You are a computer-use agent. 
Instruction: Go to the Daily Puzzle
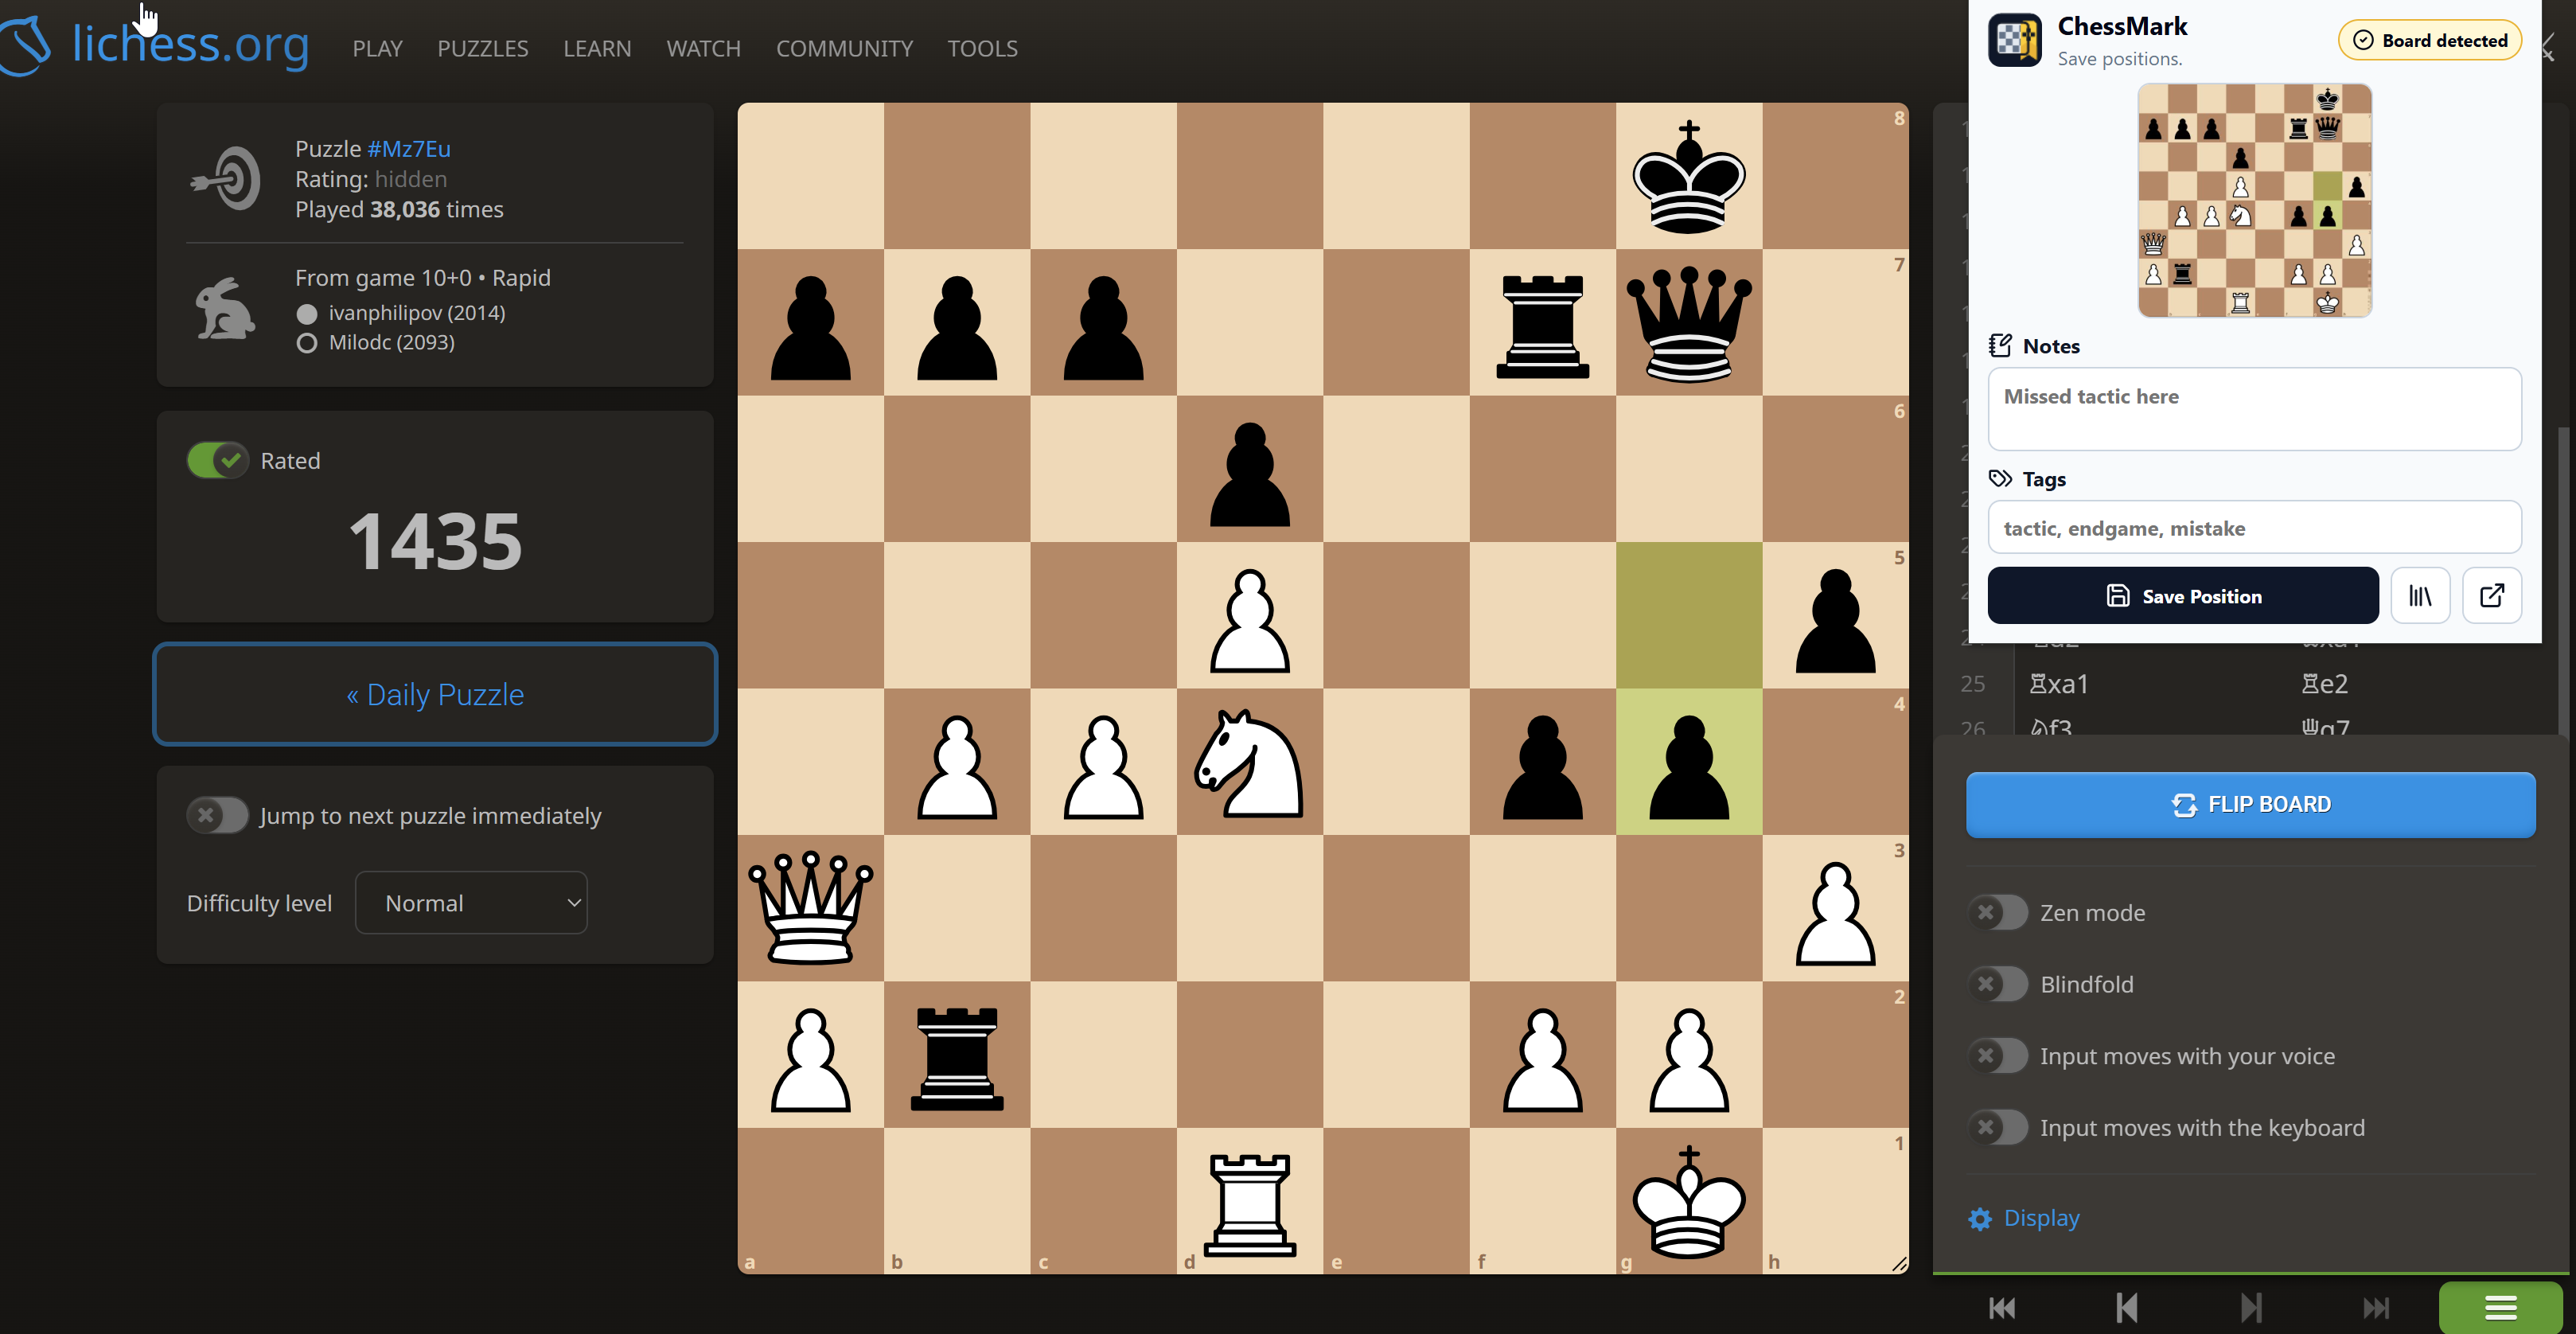[435, 694]
